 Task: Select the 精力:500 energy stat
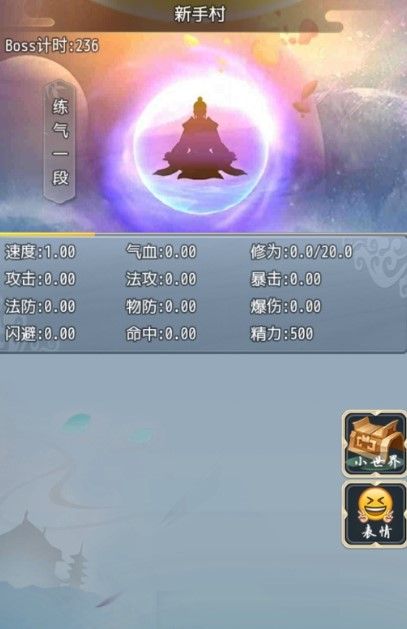[x=282, y=334]
